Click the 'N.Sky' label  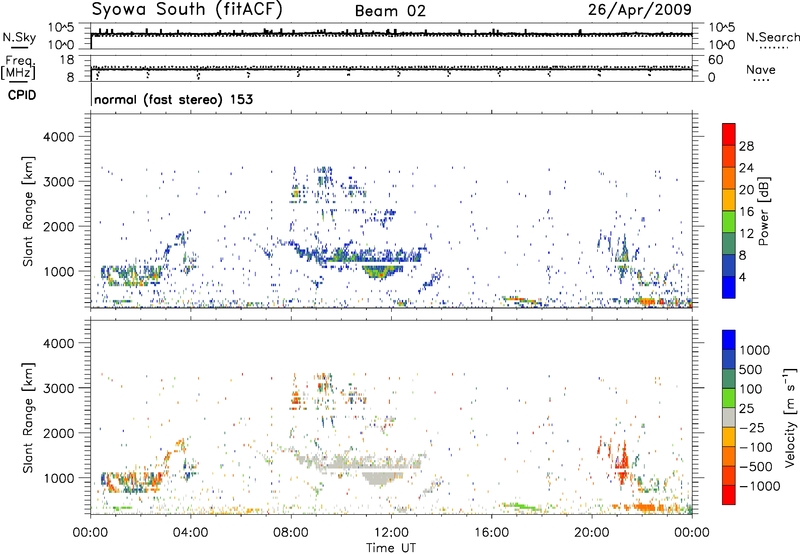coord(19,37)
